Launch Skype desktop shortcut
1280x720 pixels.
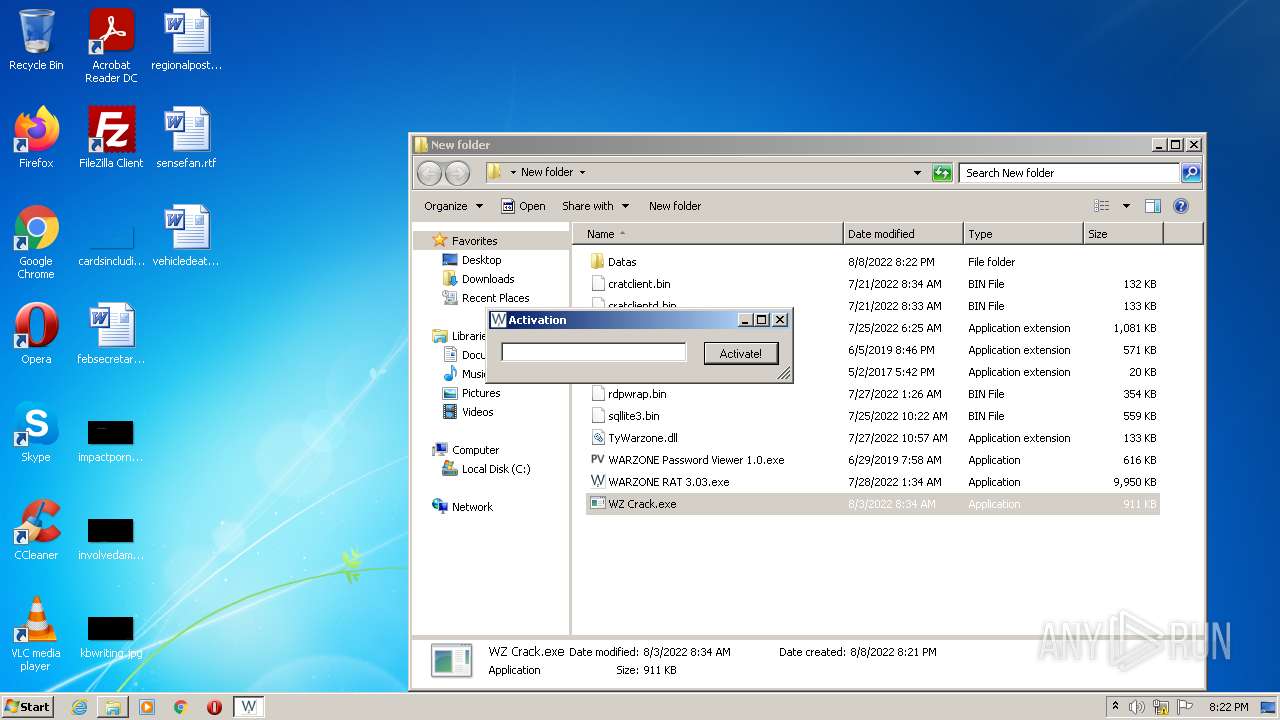click(x=36, y=432)
